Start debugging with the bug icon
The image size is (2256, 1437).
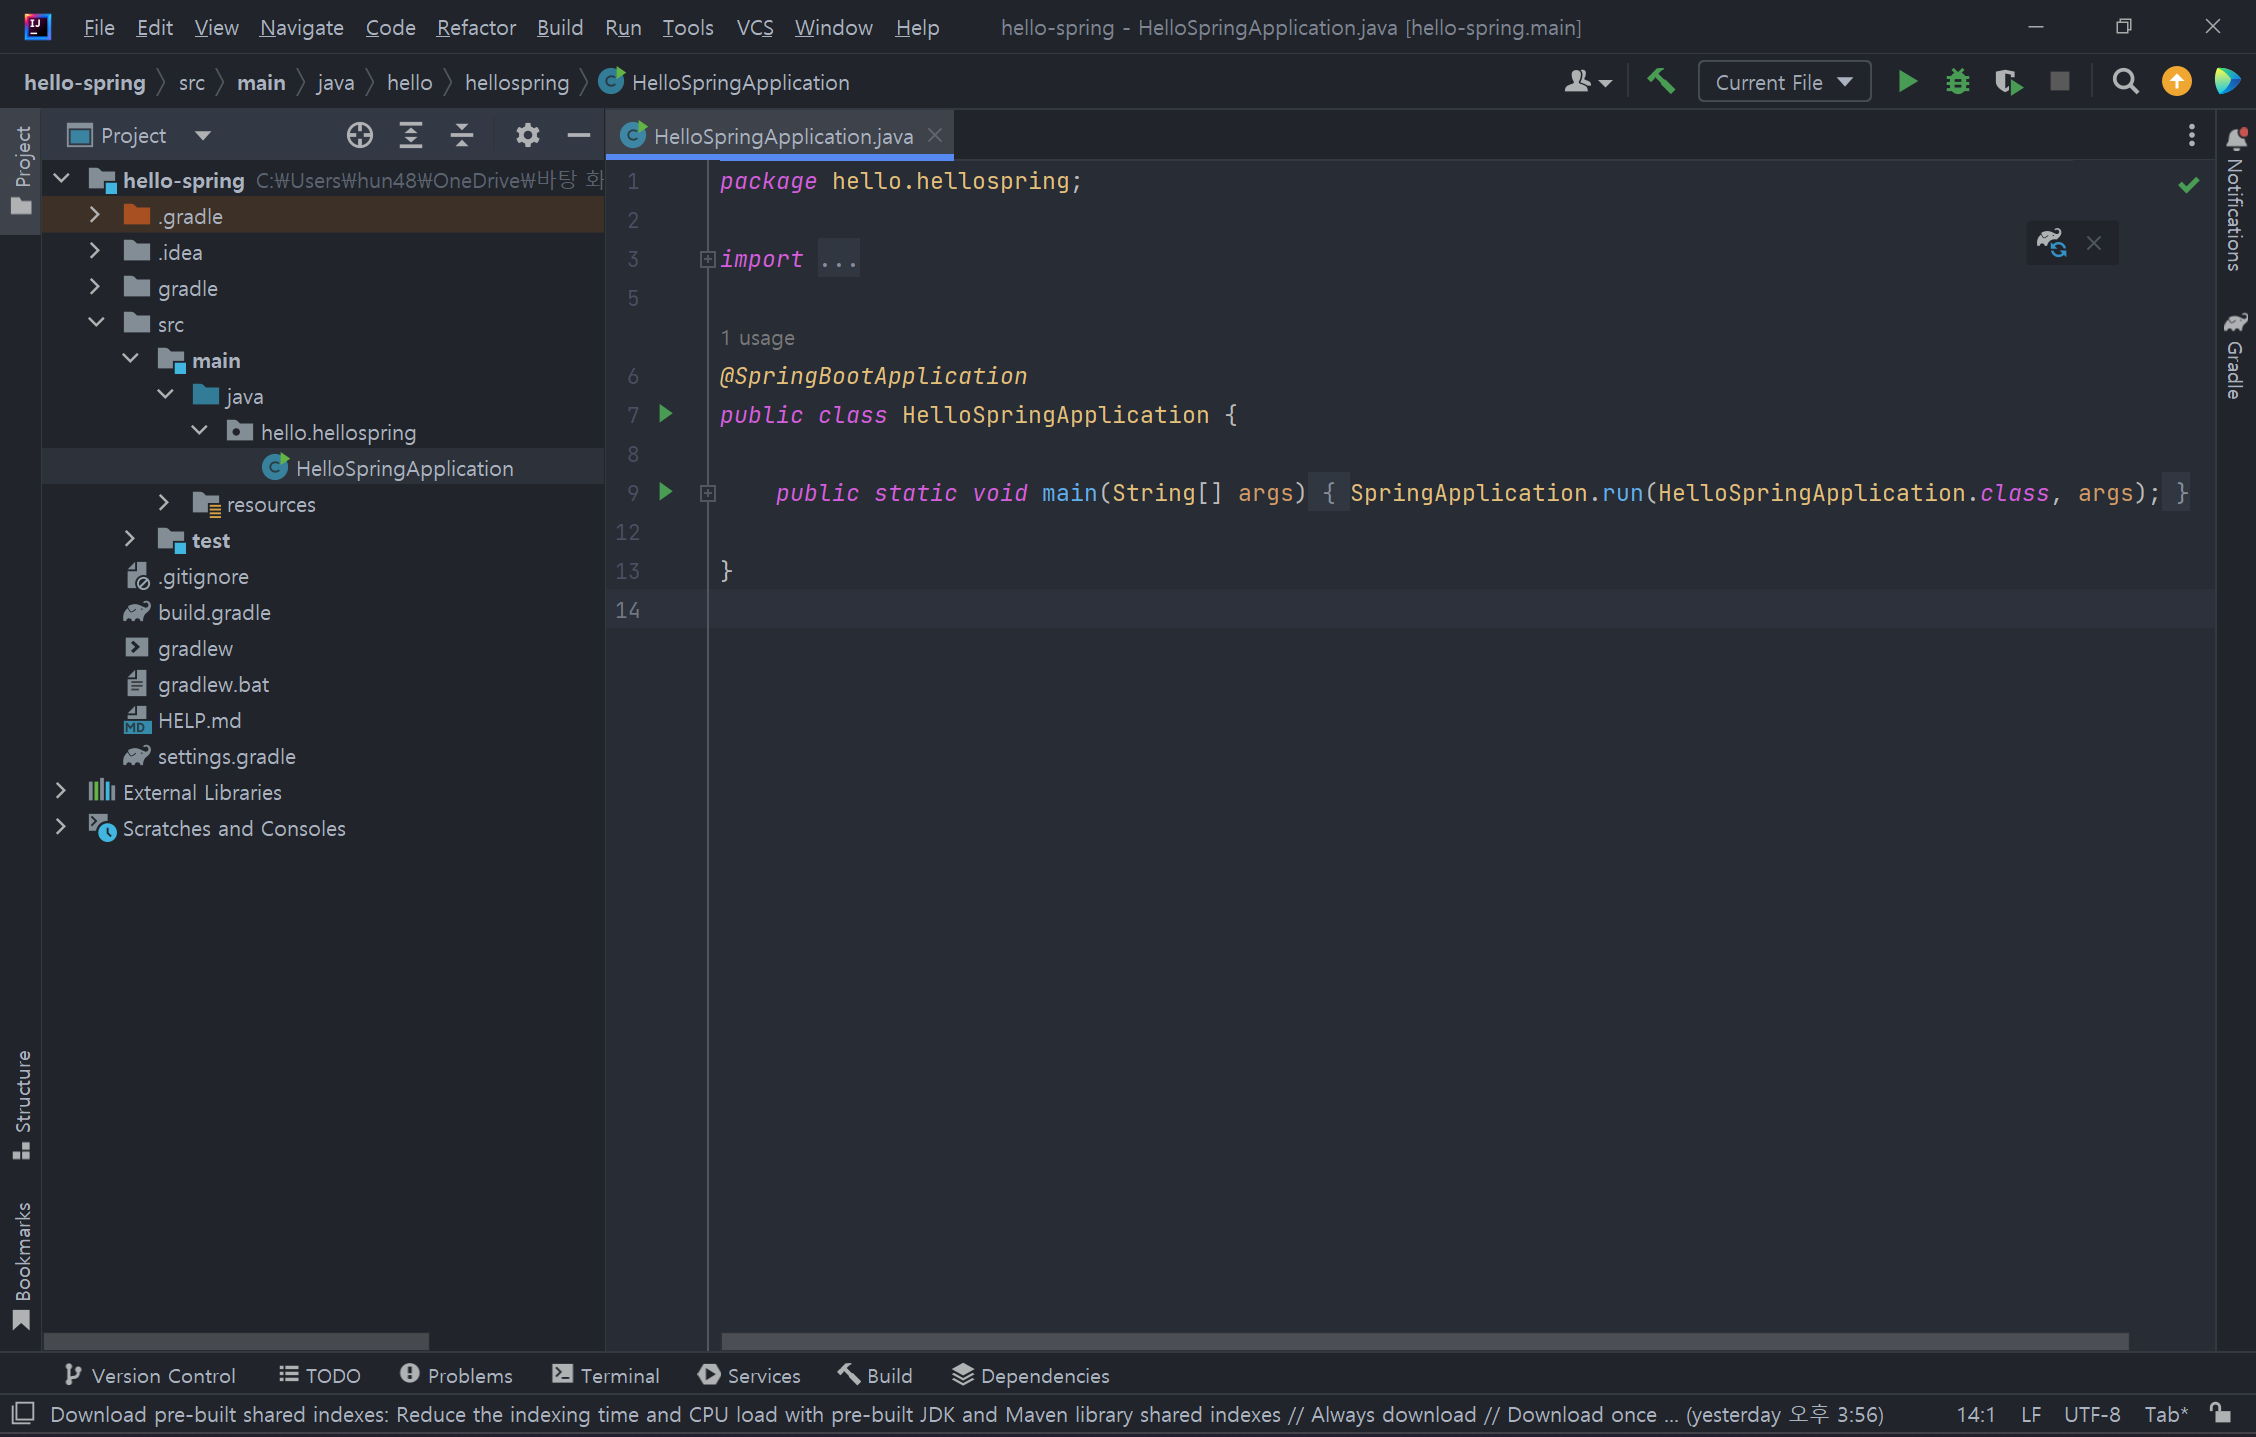coord(1957,82)
